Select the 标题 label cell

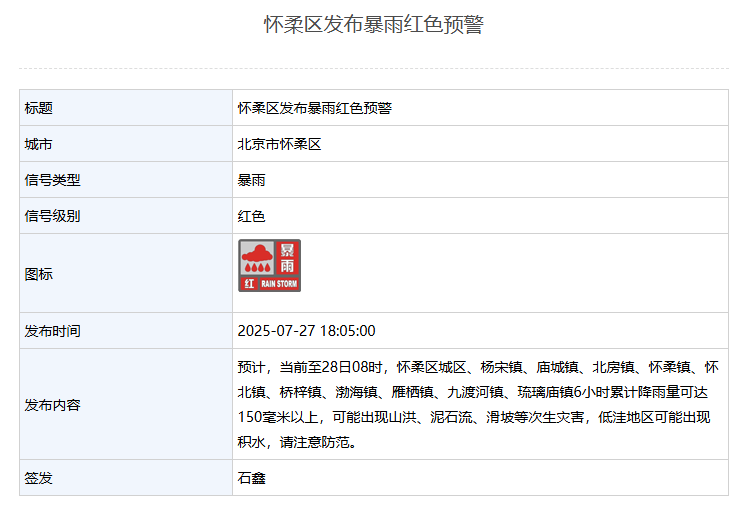126,108
